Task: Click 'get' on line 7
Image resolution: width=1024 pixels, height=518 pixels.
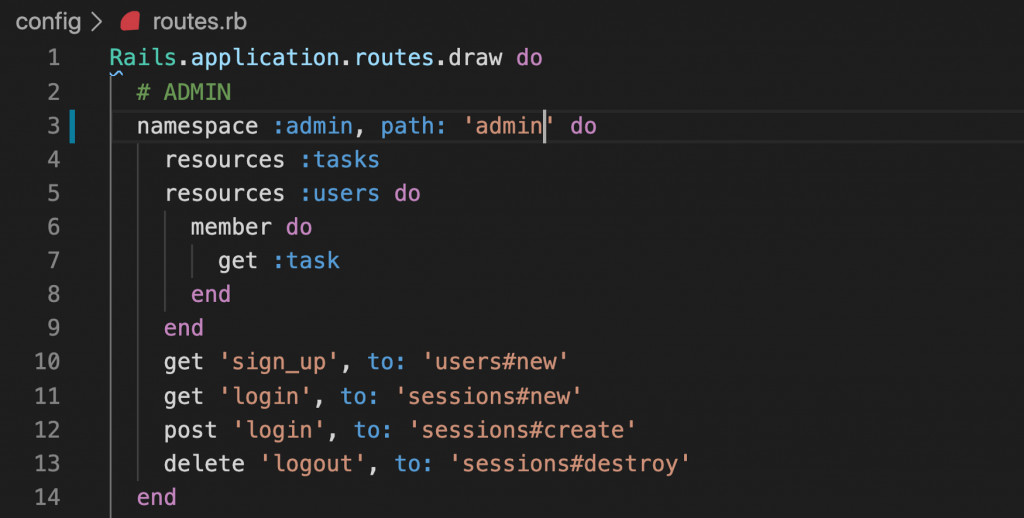Action: (238, 261)
